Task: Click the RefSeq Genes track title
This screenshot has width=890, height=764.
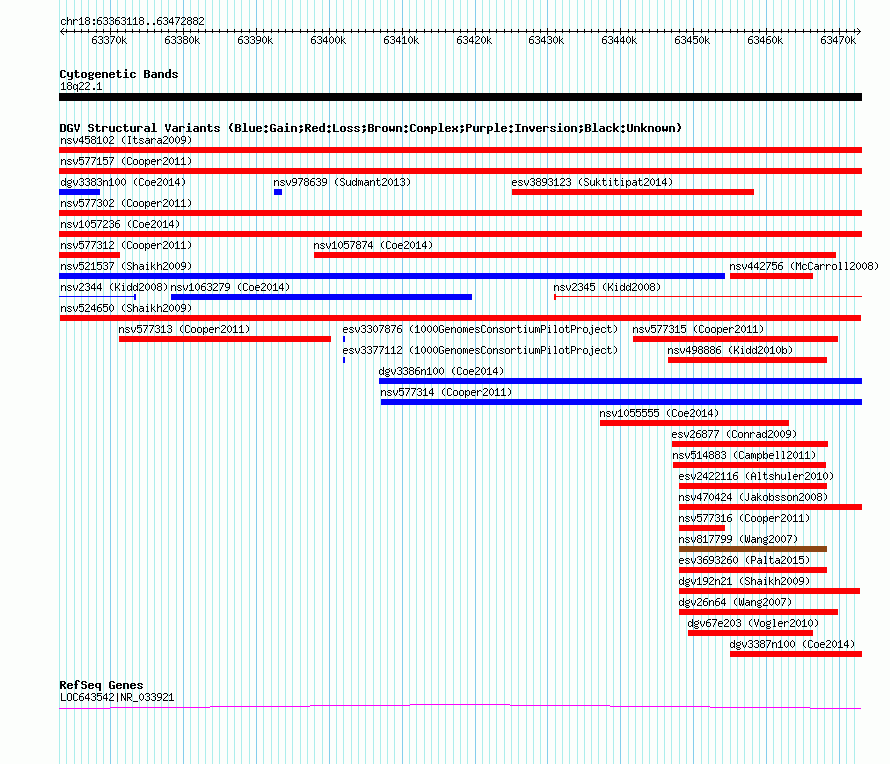Action: click(101, 685)
